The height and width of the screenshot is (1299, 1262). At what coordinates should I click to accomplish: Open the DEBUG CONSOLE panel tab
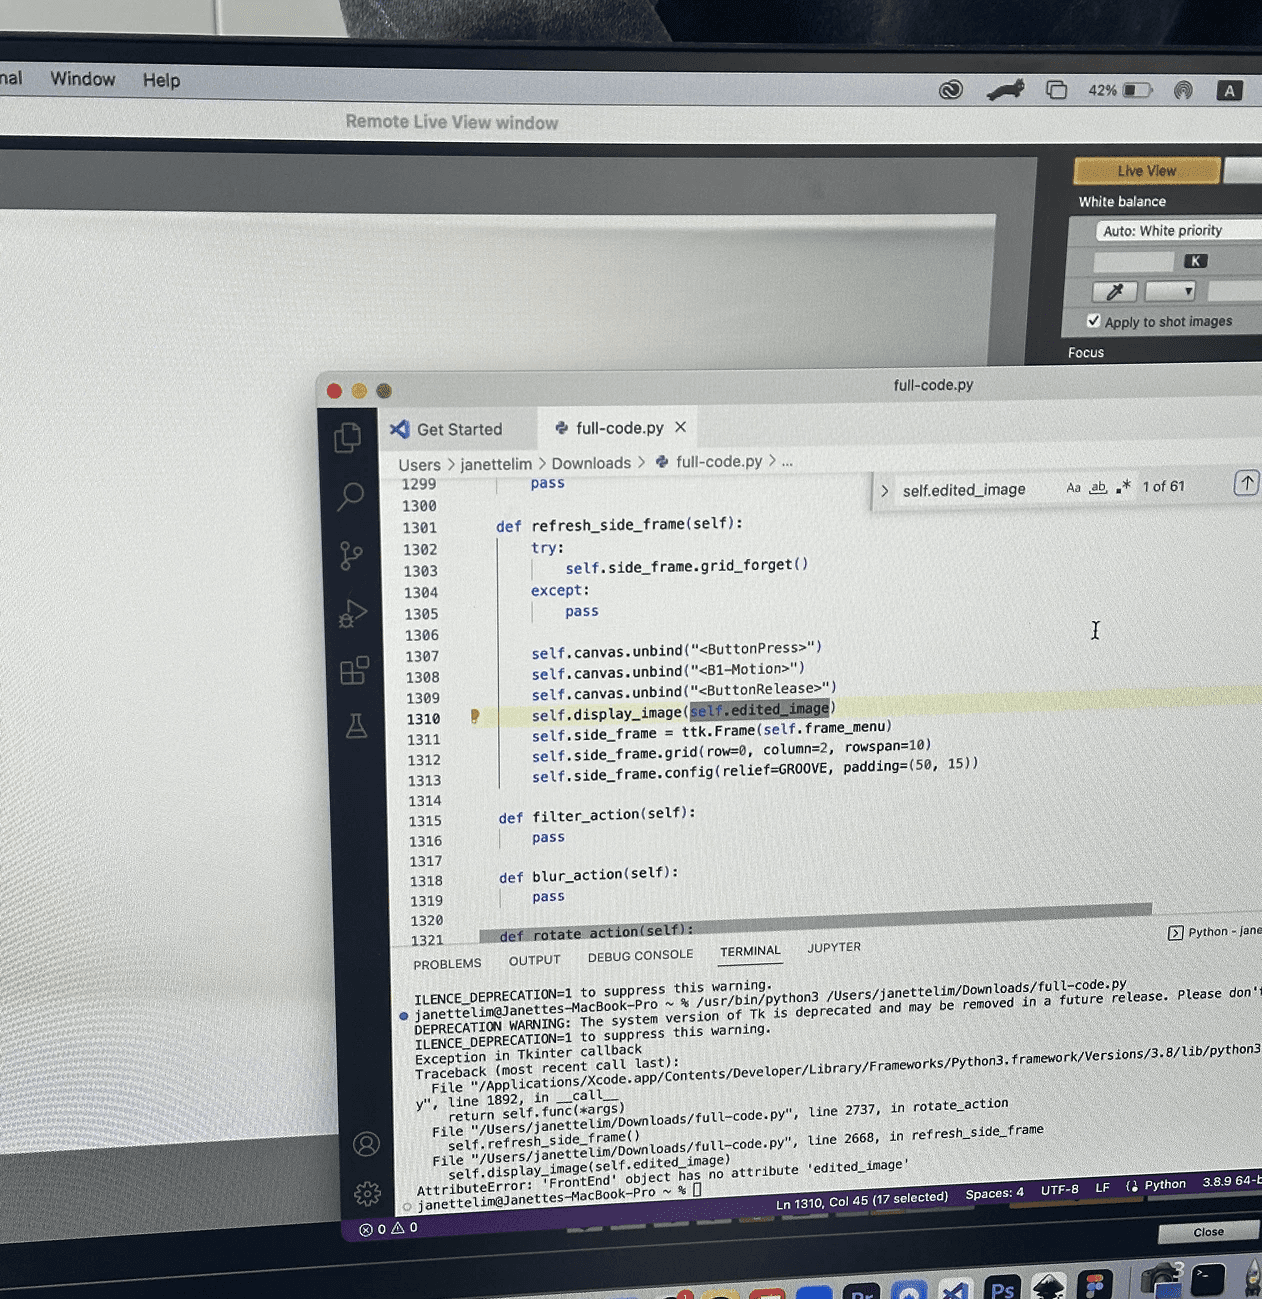coord(640,956)
